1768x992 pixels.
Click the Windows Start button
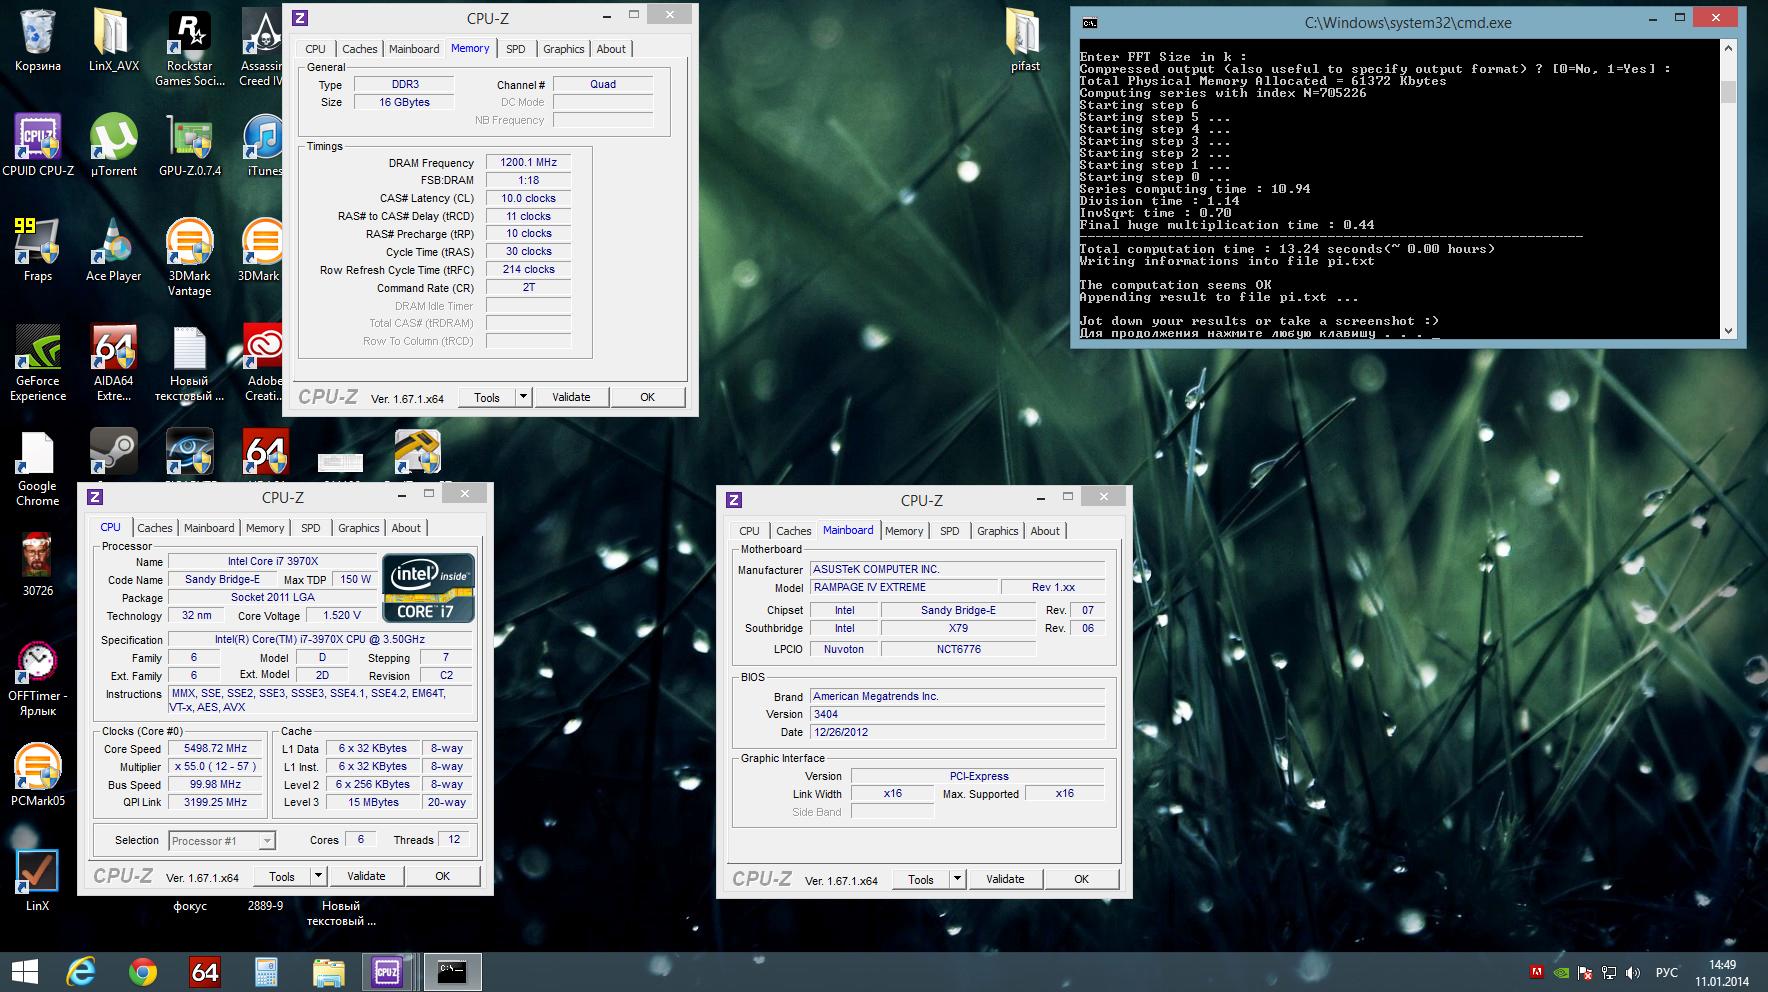24,972
